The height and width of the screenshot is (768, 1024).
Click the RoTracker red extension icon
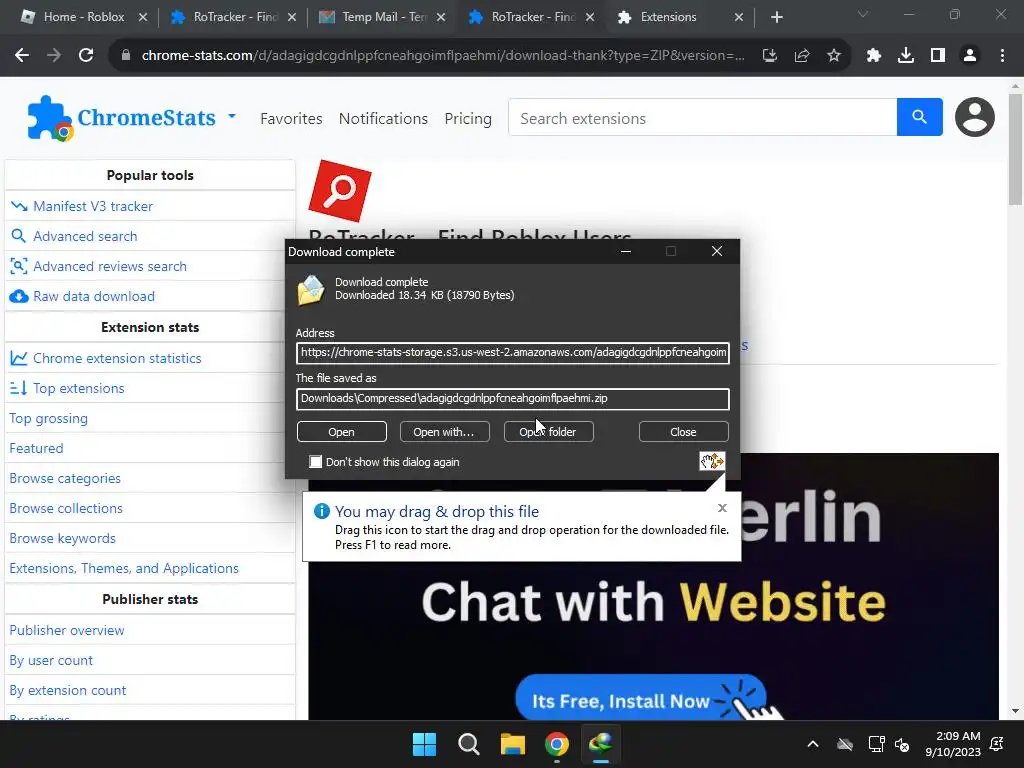(x=340, y=190)
